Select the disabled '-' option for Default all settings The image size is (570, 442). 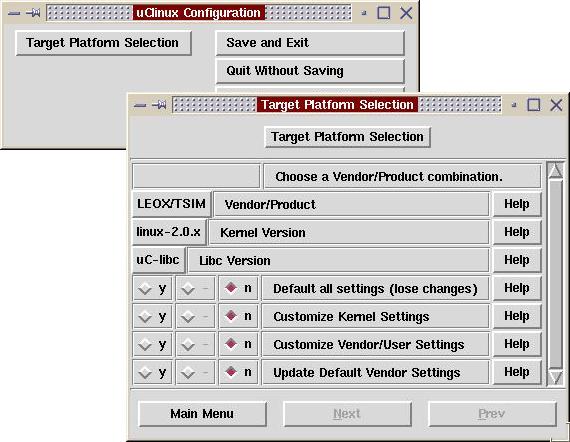196,289
